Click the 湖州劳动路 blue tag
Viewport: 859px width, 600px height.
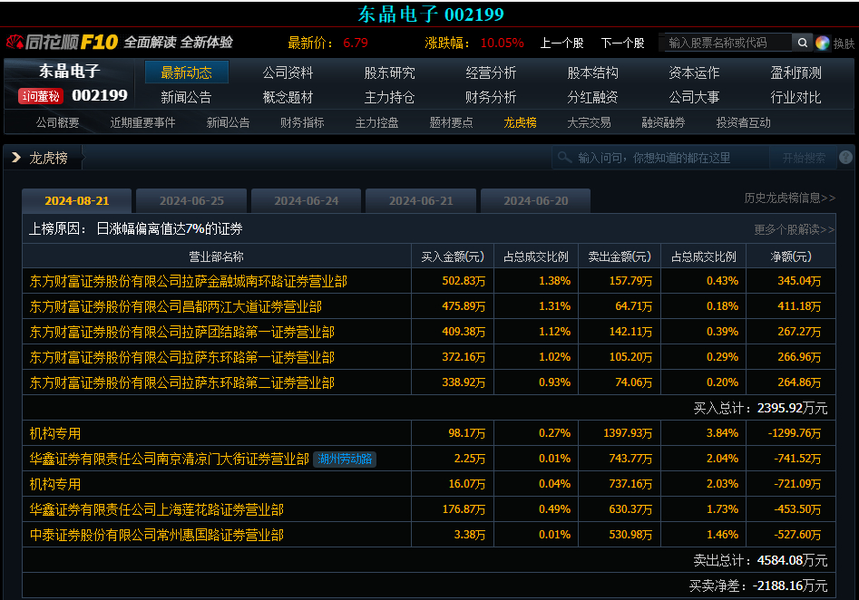coord(345,459)
